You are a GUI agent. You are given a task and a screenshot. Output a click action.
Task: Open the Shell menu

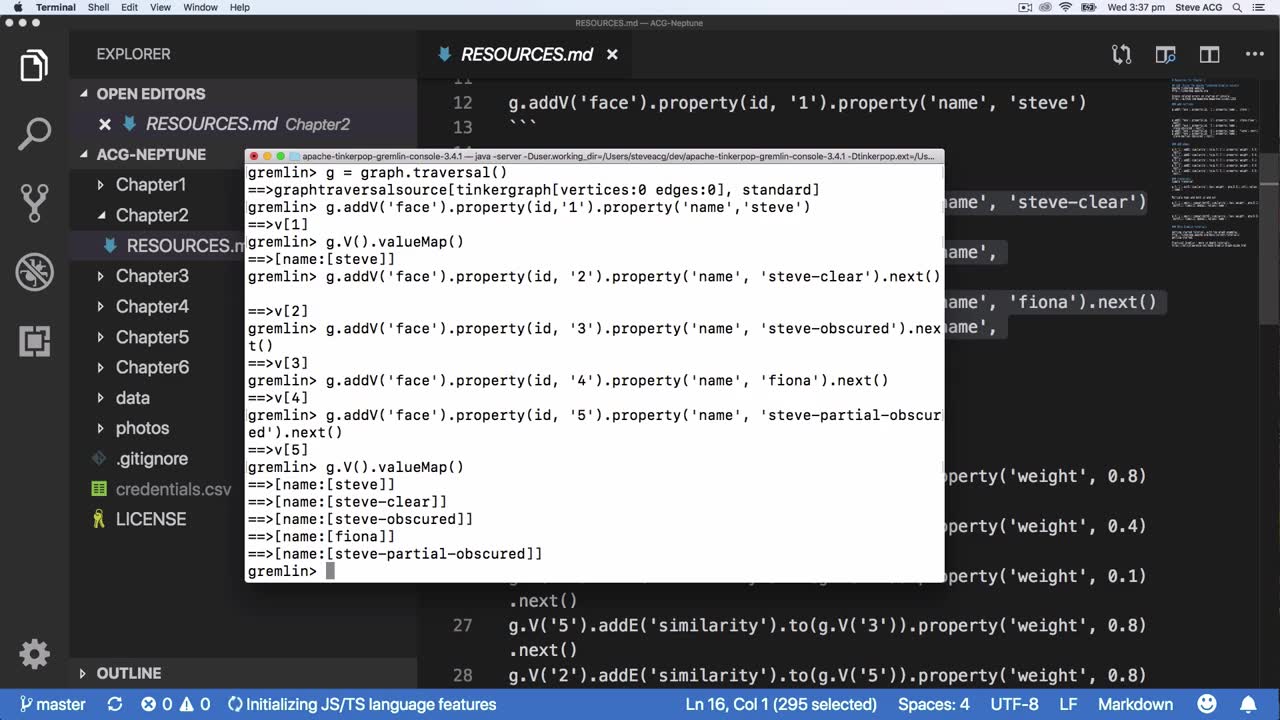98,7
